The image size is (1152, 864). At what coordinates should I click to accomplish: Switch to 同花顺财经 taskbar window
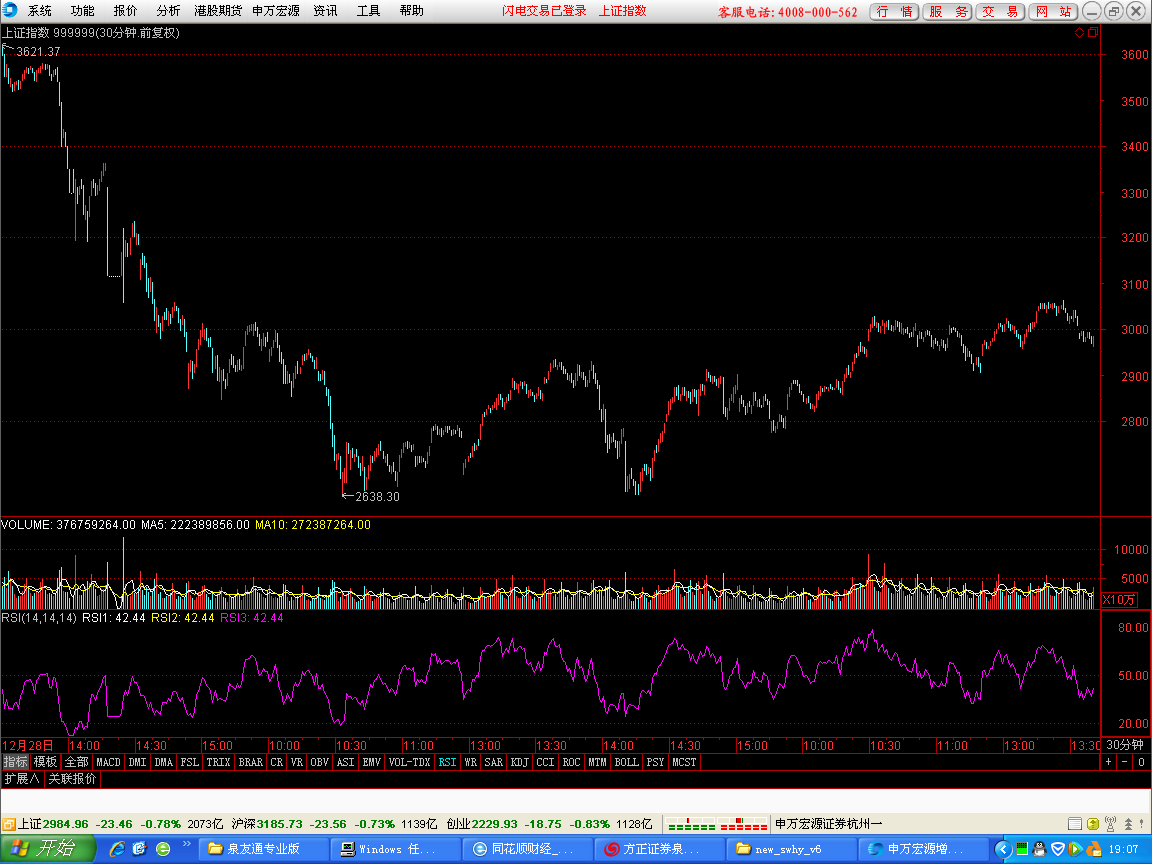(528, 849)
